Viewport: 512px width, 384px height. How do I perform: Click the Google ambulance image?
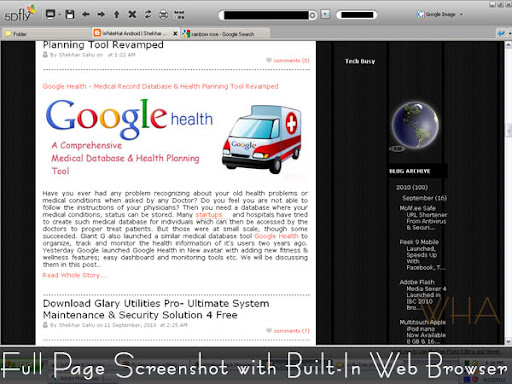pyautogui.click(x=262, y=139)
